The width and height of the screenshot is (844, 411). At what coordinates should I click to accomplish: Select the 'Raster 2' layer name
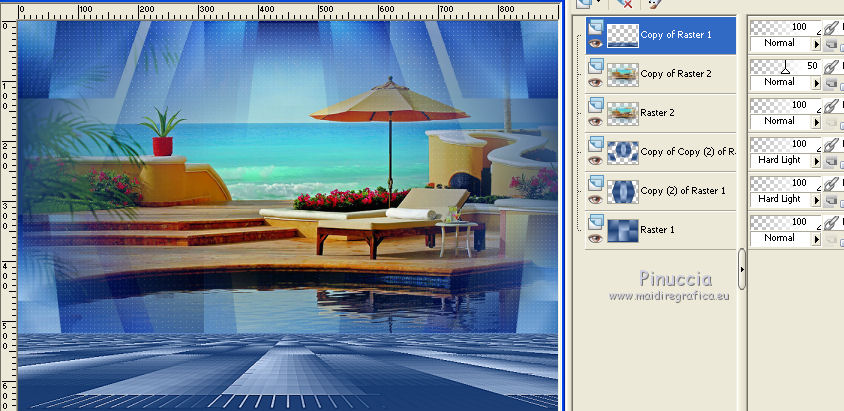[x=657, y=113]
